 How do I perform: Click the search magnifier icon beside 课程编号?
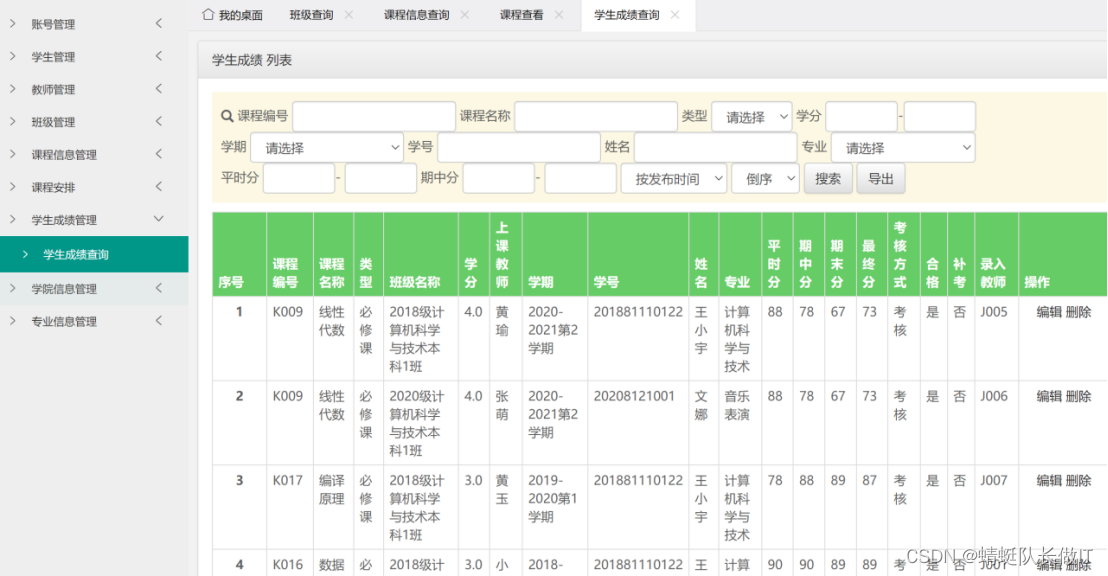click(227, 116)
